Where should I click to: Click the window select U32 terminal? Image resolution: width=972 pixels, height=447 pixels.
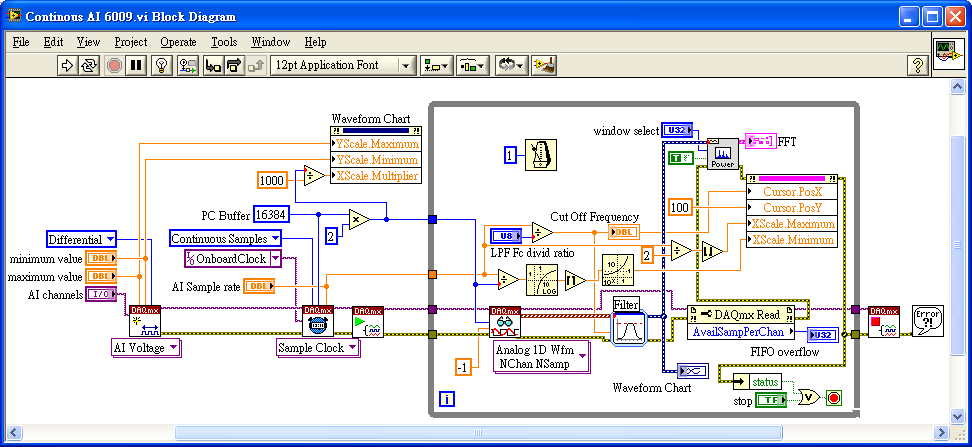tap(677, 130)
